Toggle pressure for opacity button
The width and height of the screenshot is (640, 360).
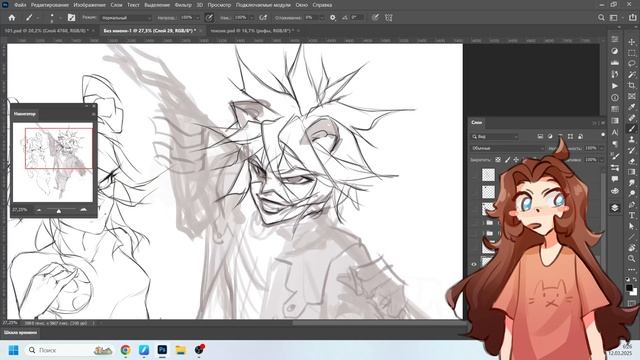click(x=209, y=18)
